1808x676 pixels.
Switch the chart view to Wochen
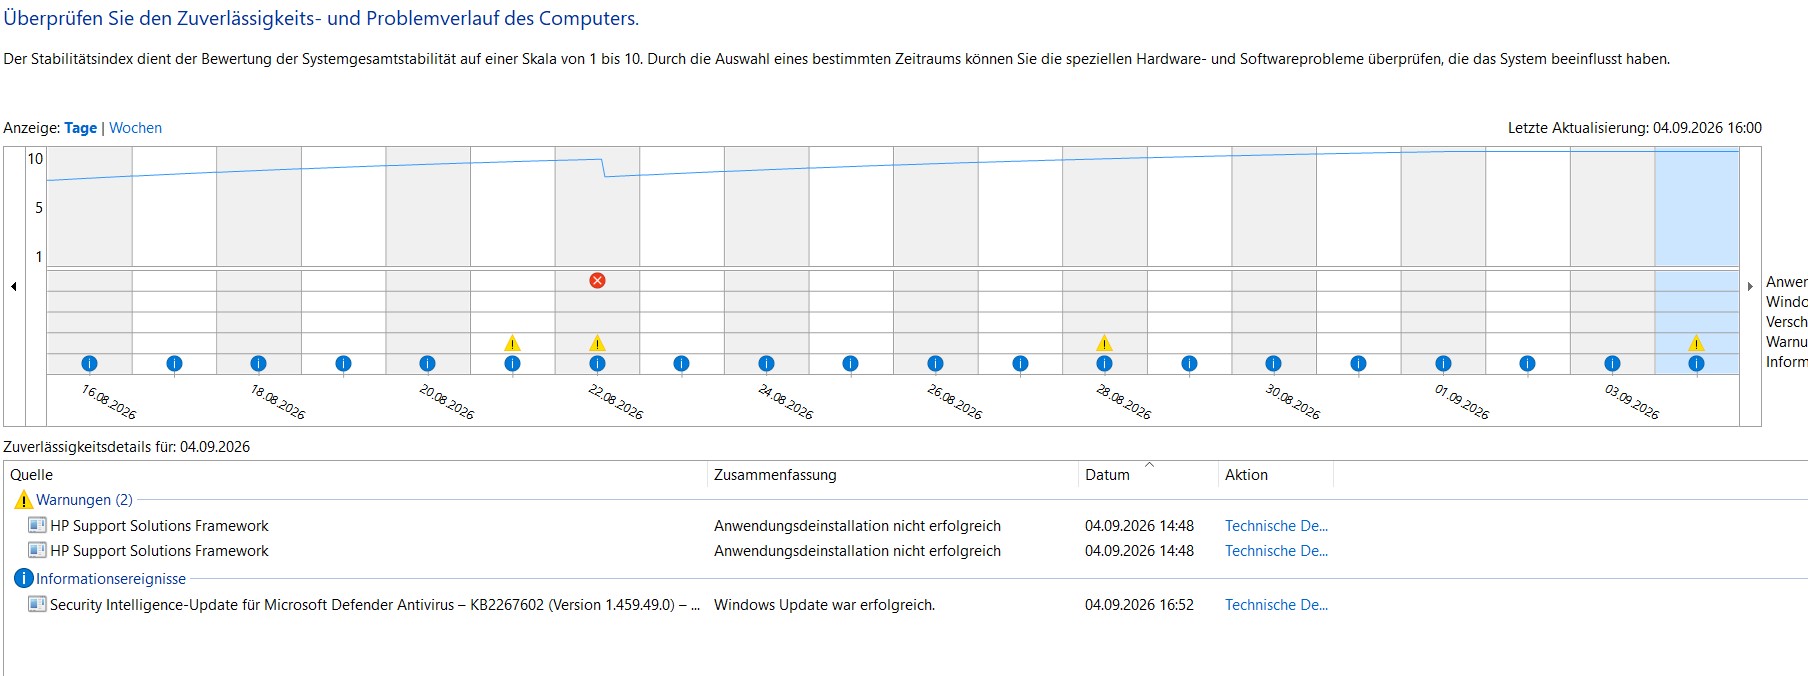pos(135,128)
